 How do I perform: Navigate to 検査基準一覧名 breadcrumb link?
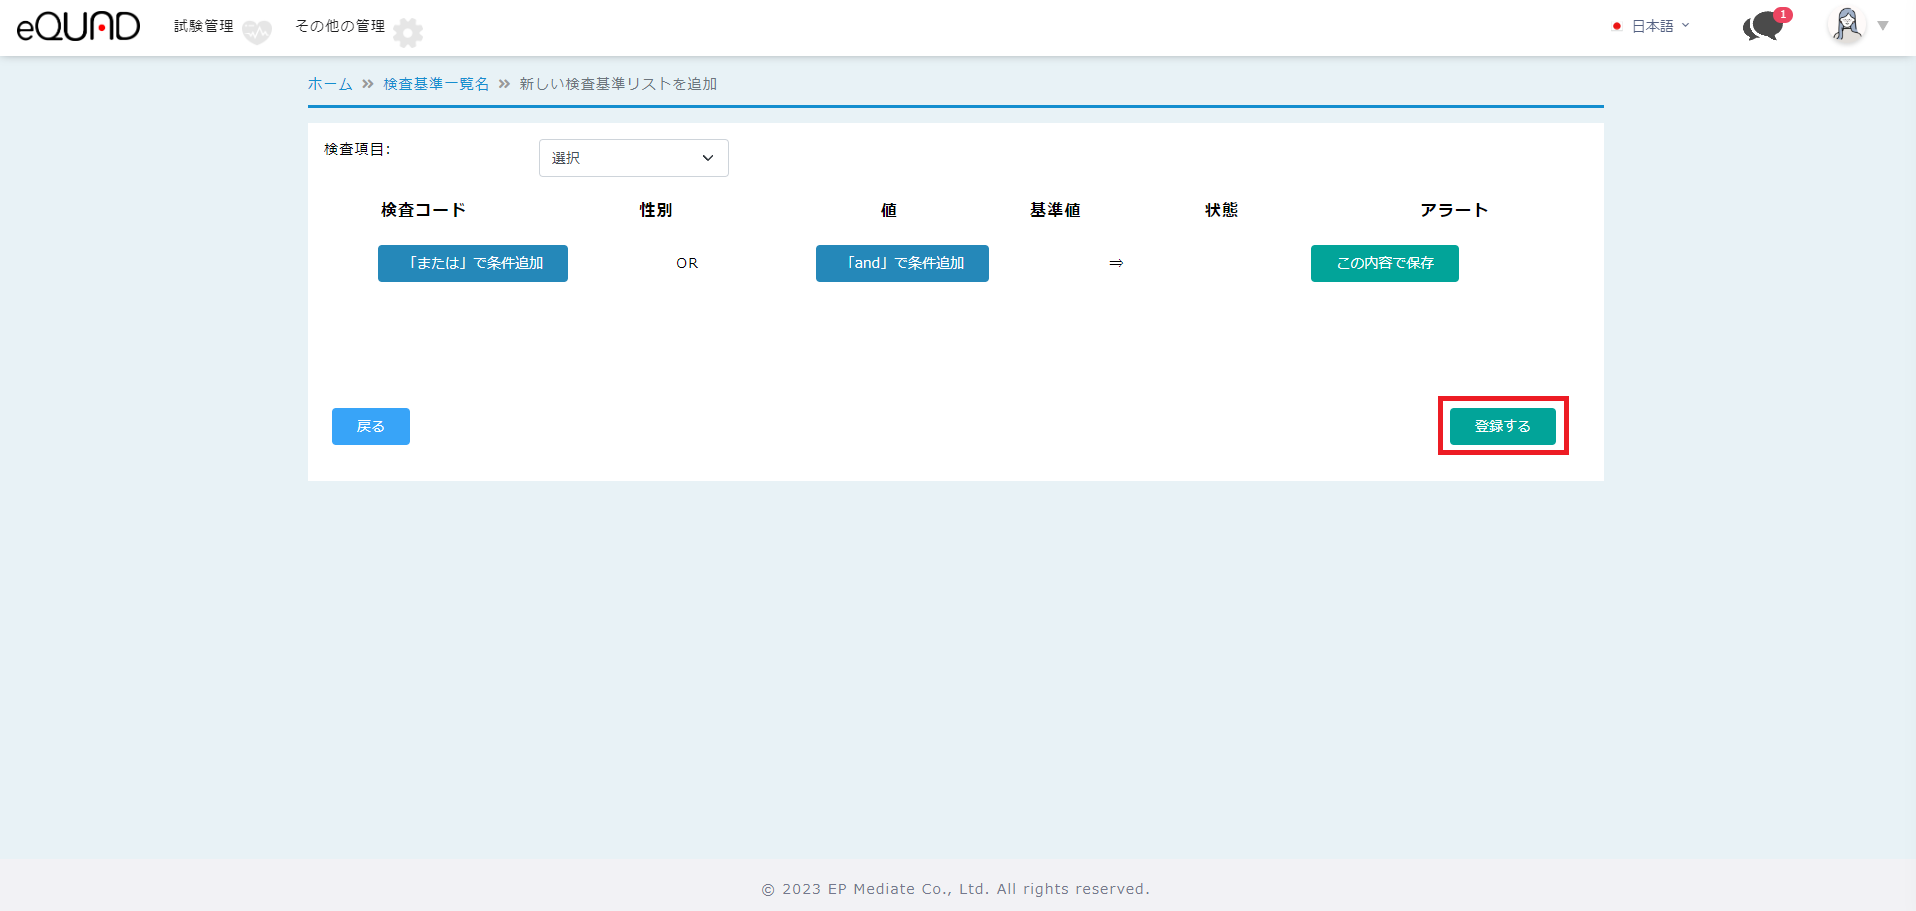(436, 84)
